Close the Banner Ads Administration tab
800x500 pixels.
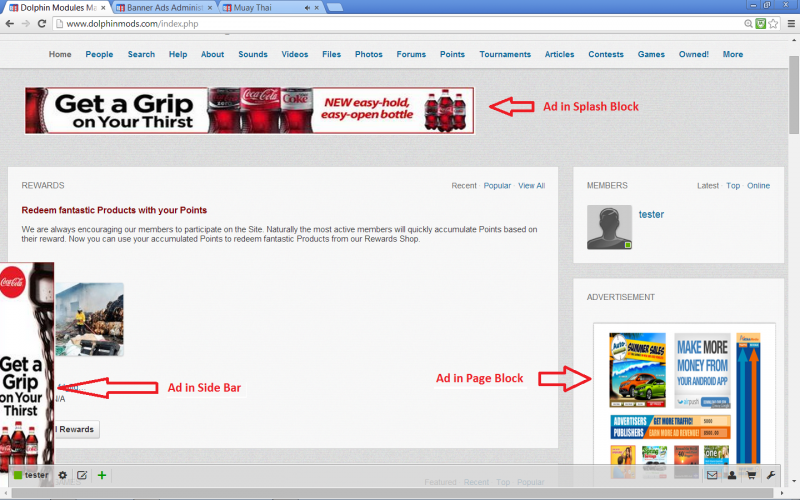210,8
